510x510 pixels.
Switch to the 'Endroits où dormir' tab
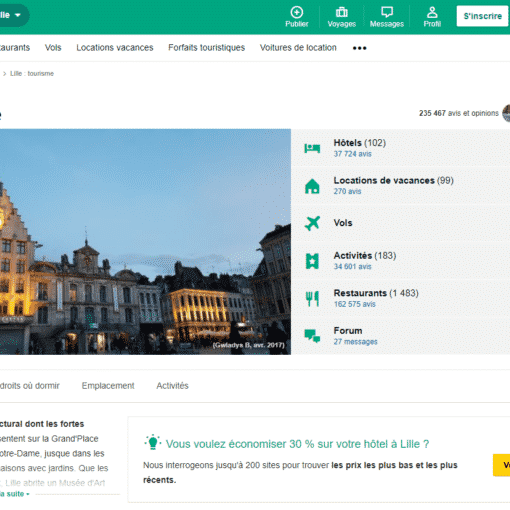click(x=29, y=386)
